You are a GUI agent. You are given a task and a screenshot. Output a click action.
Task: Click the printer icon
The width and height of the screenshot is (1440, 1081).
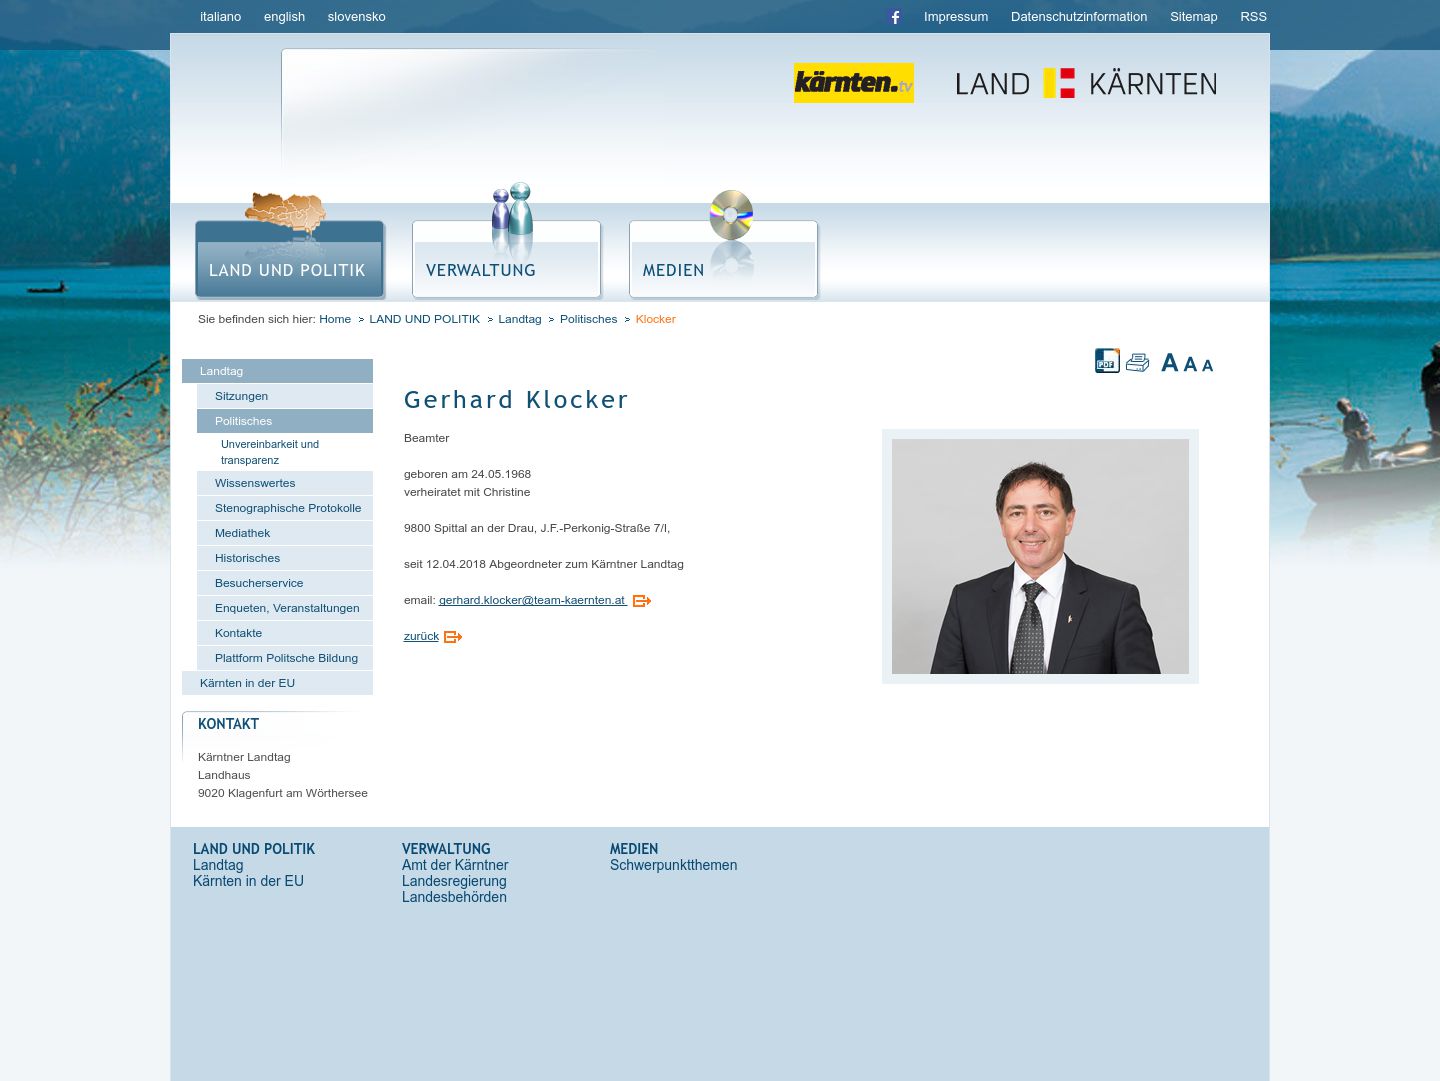pyautogui.click(x=1138, y=362)
